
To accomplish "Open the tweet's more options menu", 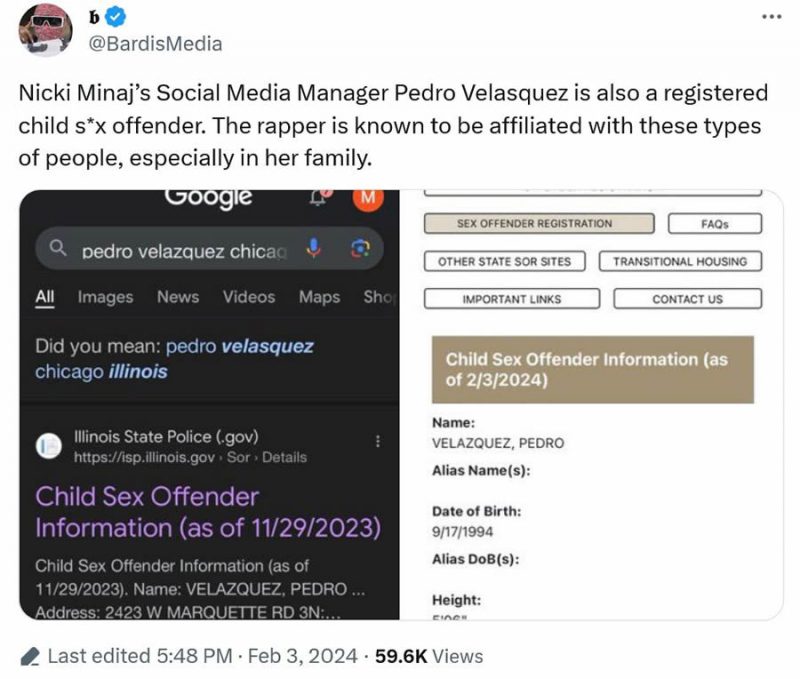I will 768,18.
